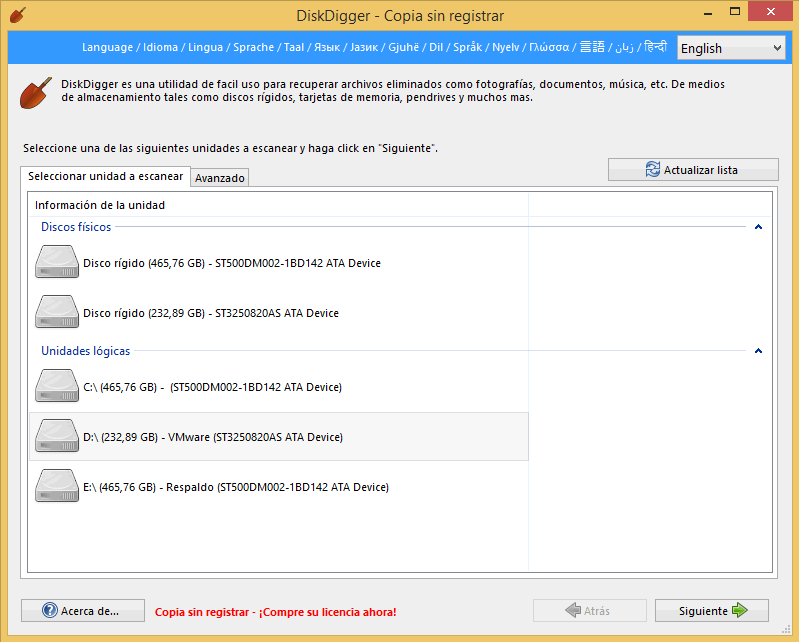Click the 232,89 GB physical disk drive icon
This screenshot has height=642, width=799.
57,312
